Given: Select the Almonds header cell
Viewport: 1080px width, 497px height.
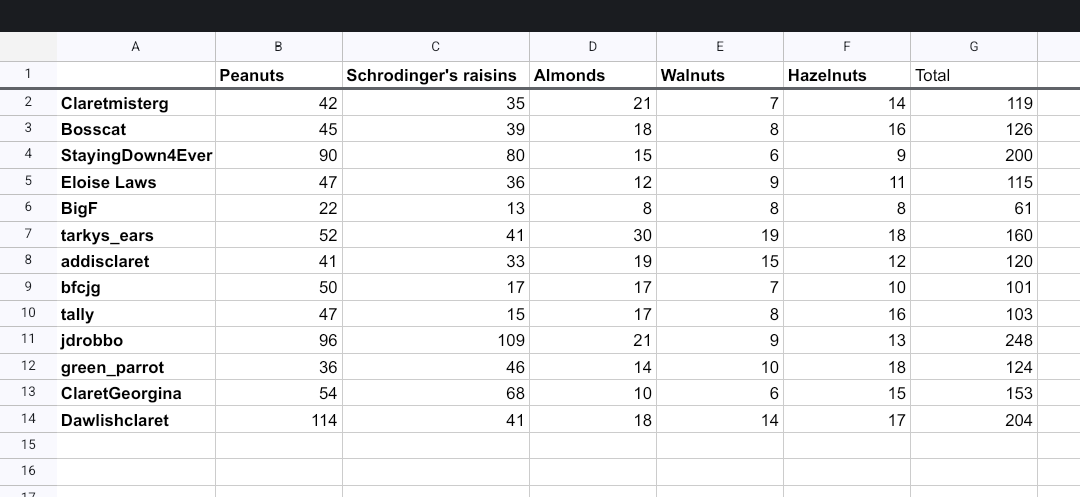Looking at the screenshot, I should 592,75.
